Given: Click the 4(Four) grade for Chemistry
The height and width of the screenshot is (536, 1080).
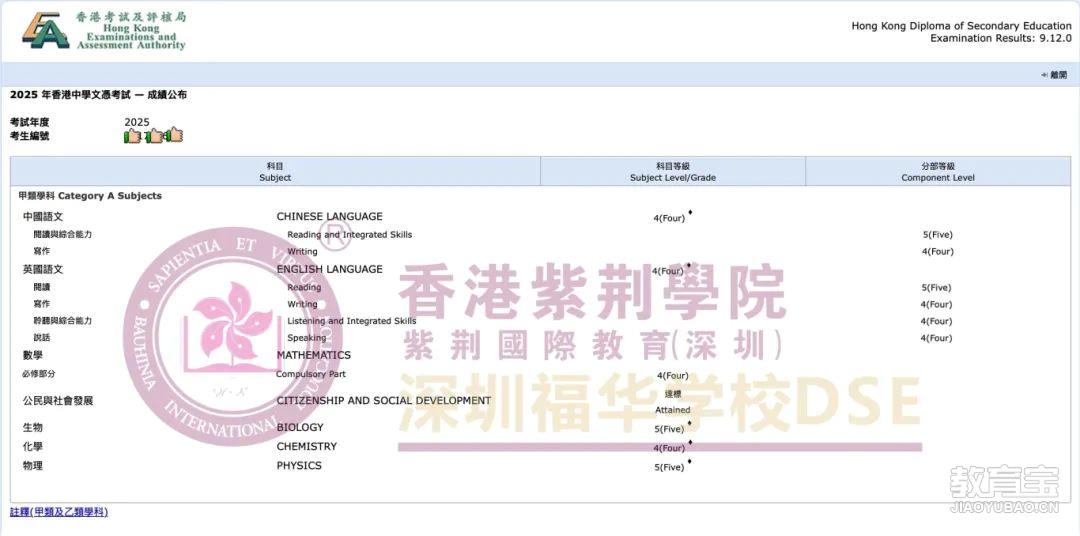Looking at the screenshot, I should (669, 449).
